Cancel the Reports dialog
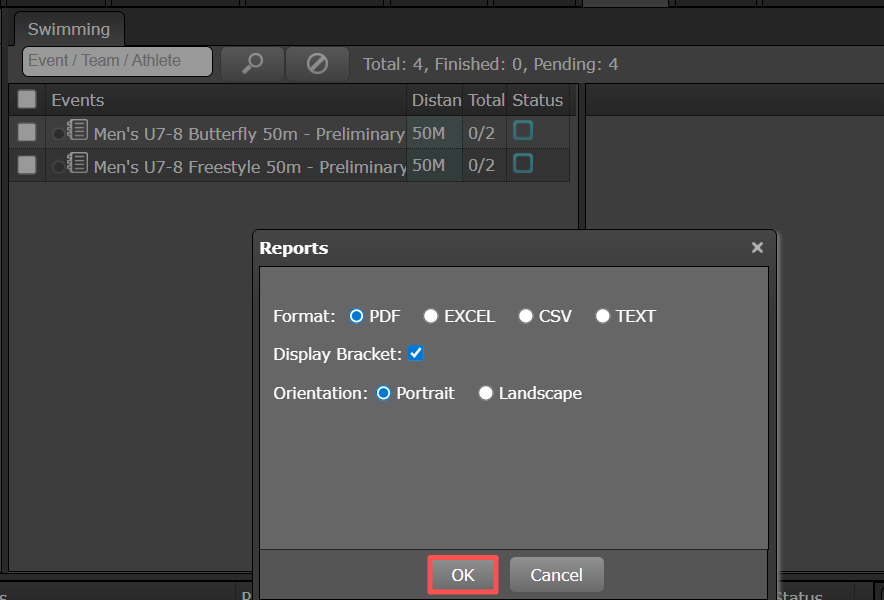 pyautogui.click(x=556, y=575)
